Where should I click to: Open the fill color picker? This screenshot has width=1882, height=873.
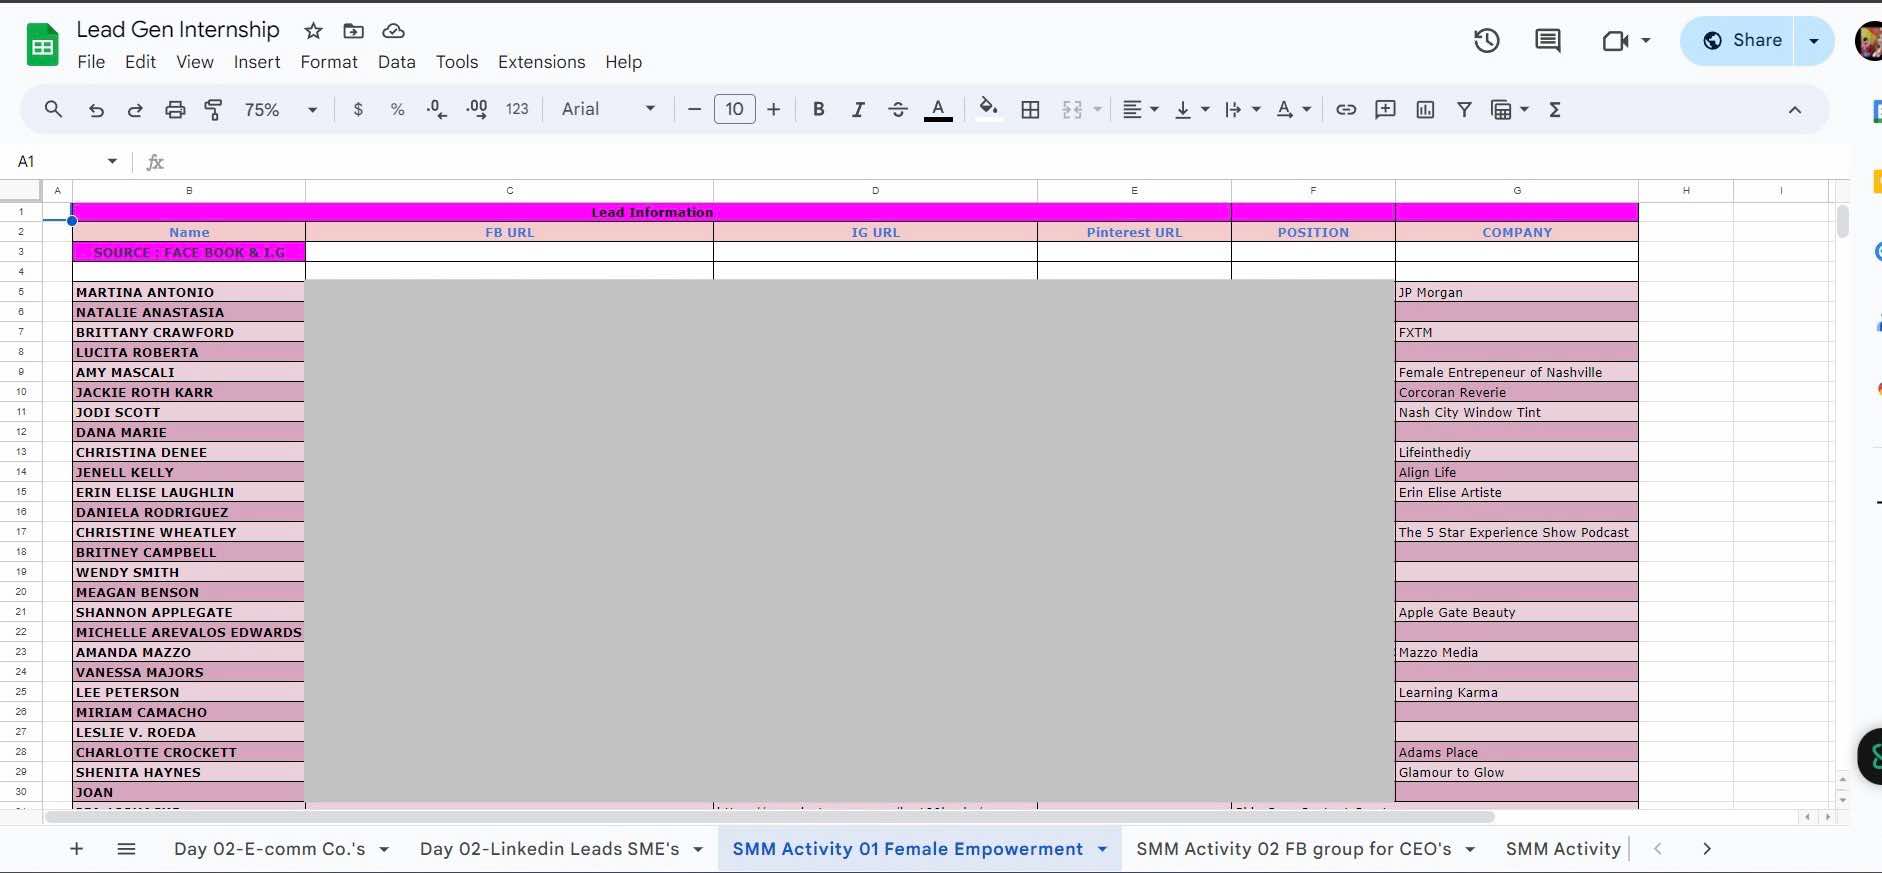(989, 110)
